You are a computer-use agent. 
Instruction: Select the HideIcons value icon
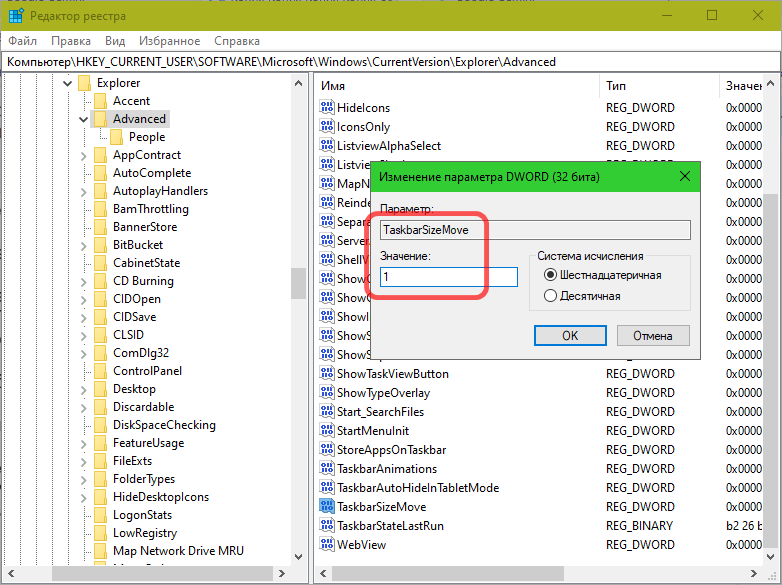(327, 108)
